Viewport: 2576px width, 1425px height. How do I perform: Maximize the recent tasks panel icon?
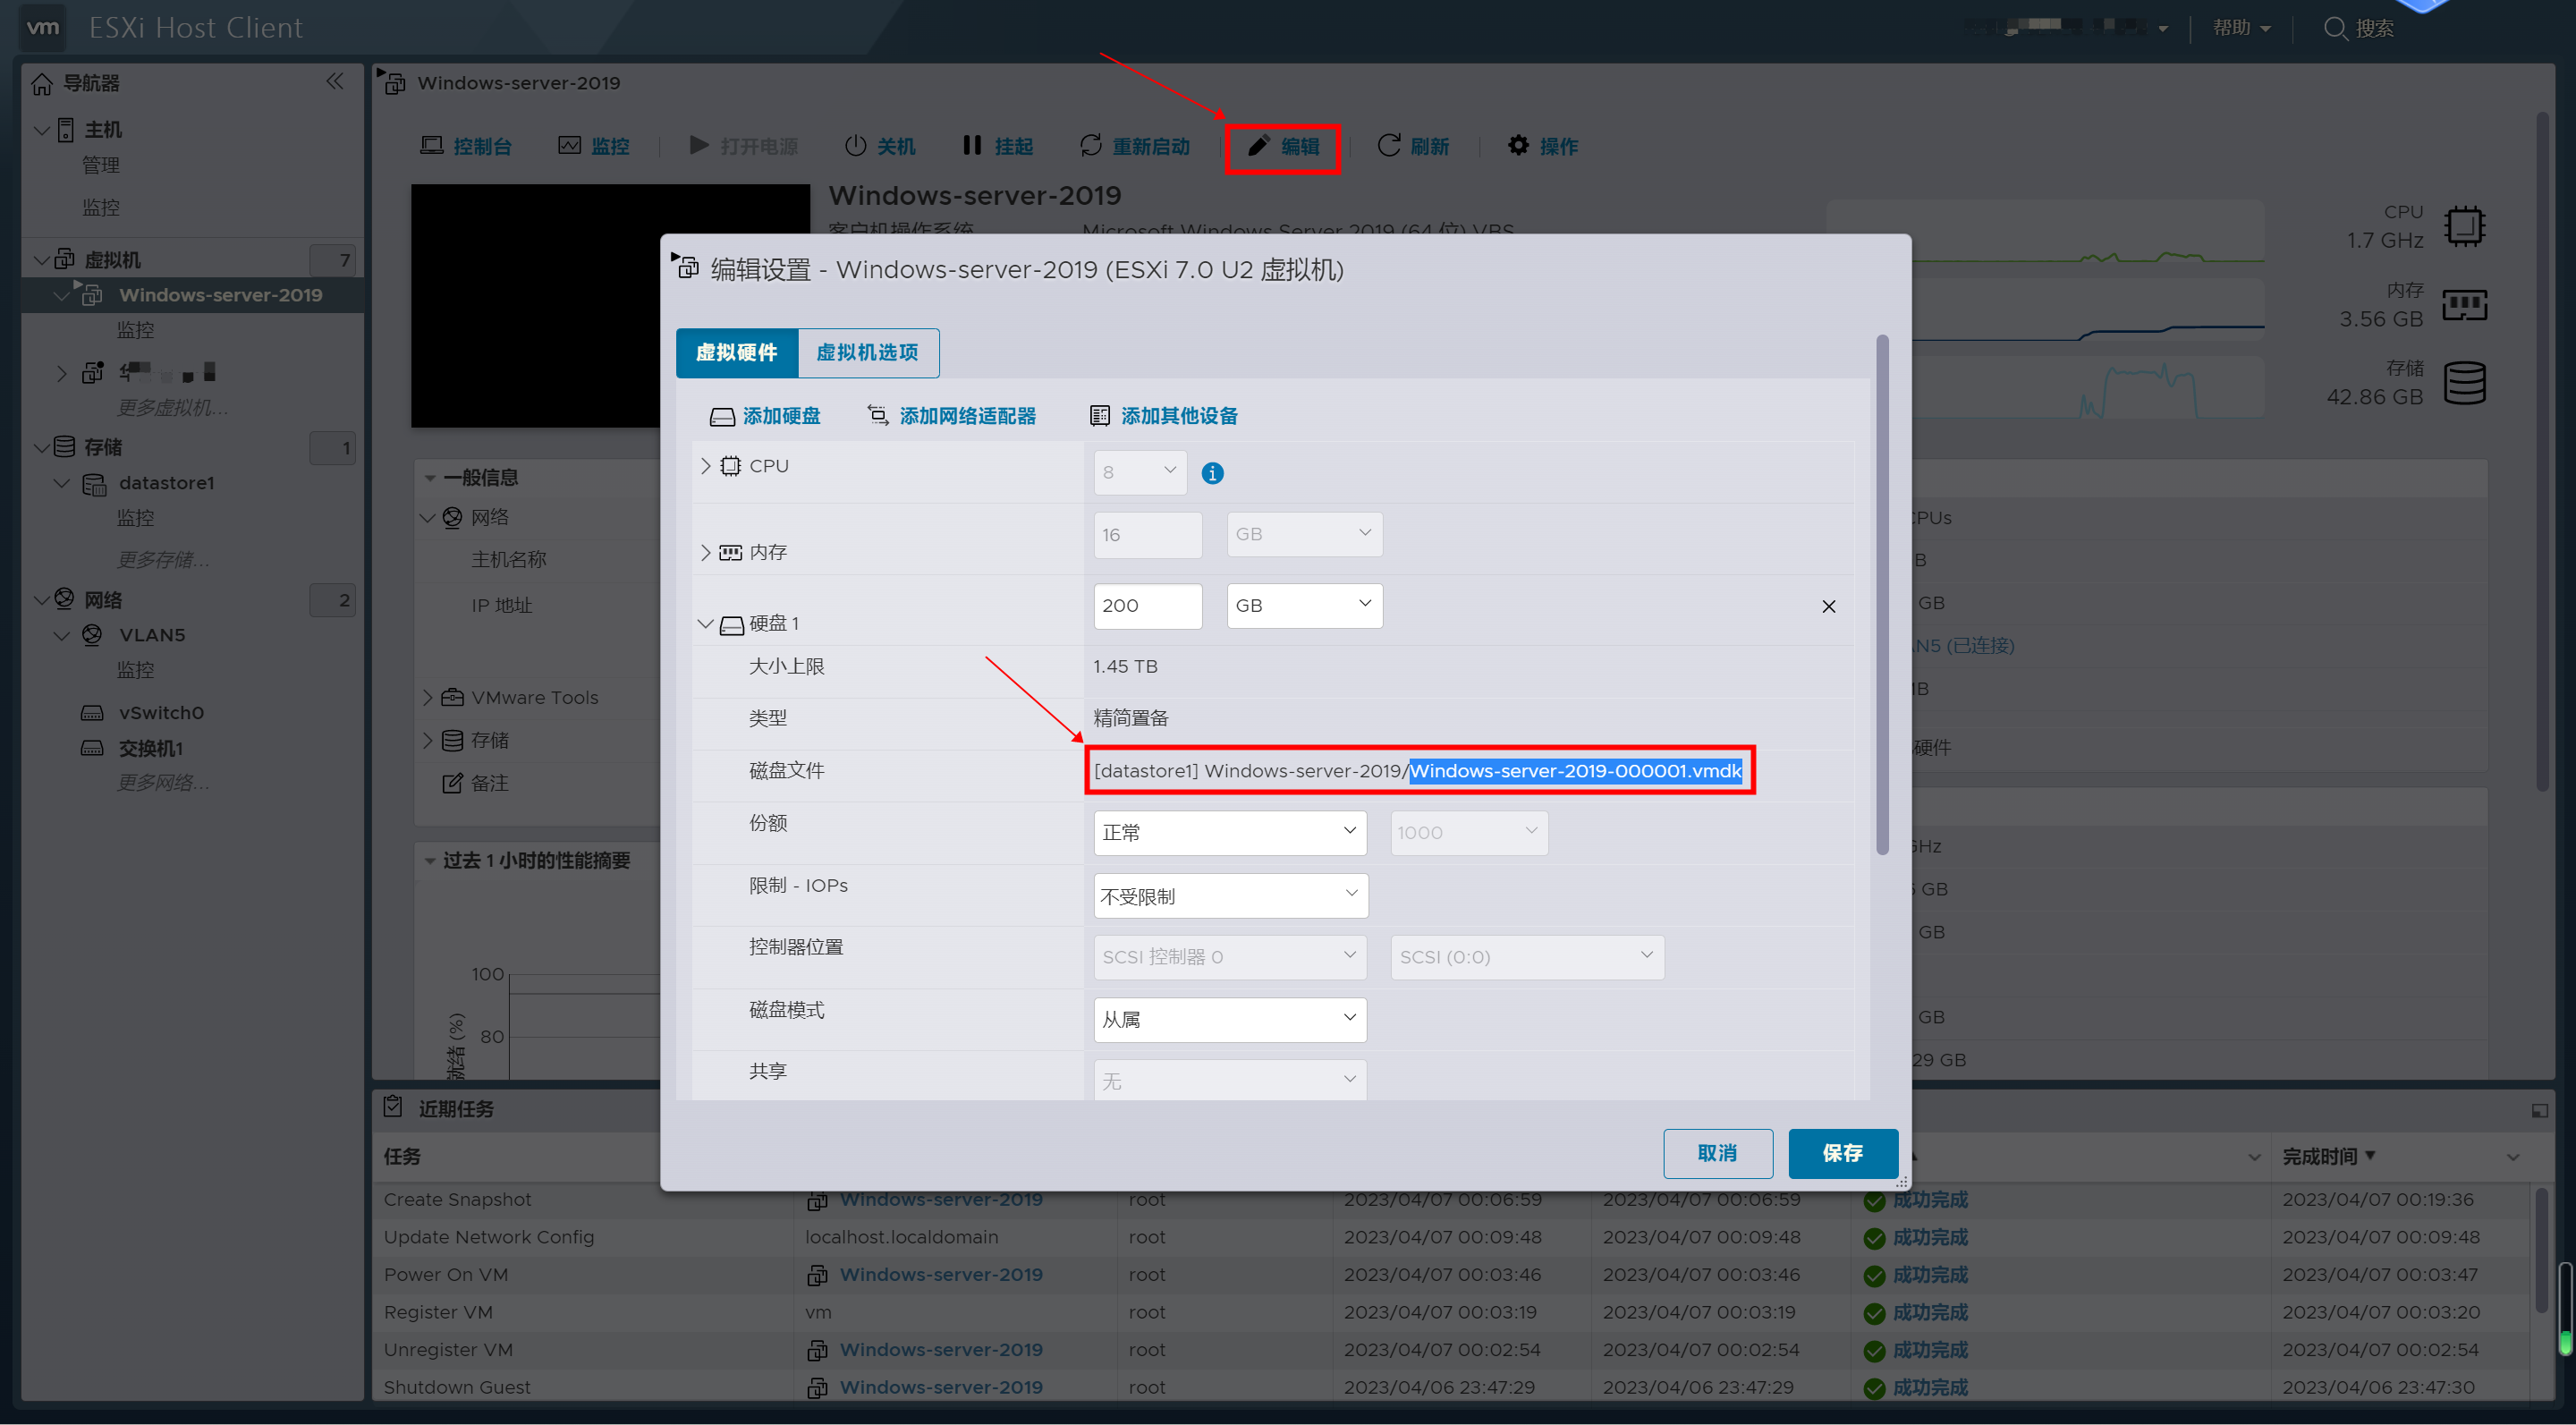pyautogui.click(x=2539, y=1110)
